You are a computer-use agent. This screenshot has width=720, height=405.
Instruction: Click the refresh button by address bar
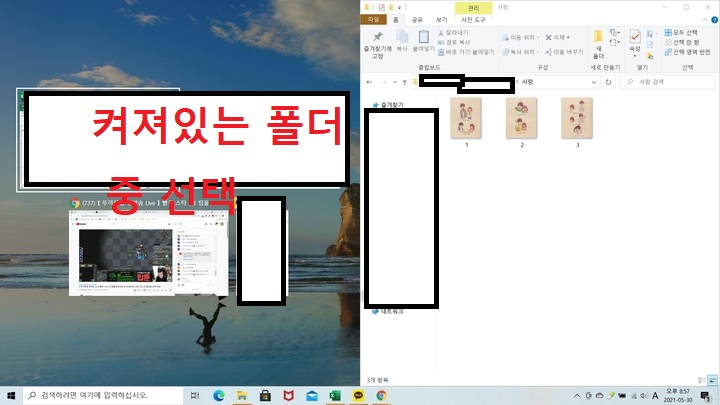[x=608, y=82]
